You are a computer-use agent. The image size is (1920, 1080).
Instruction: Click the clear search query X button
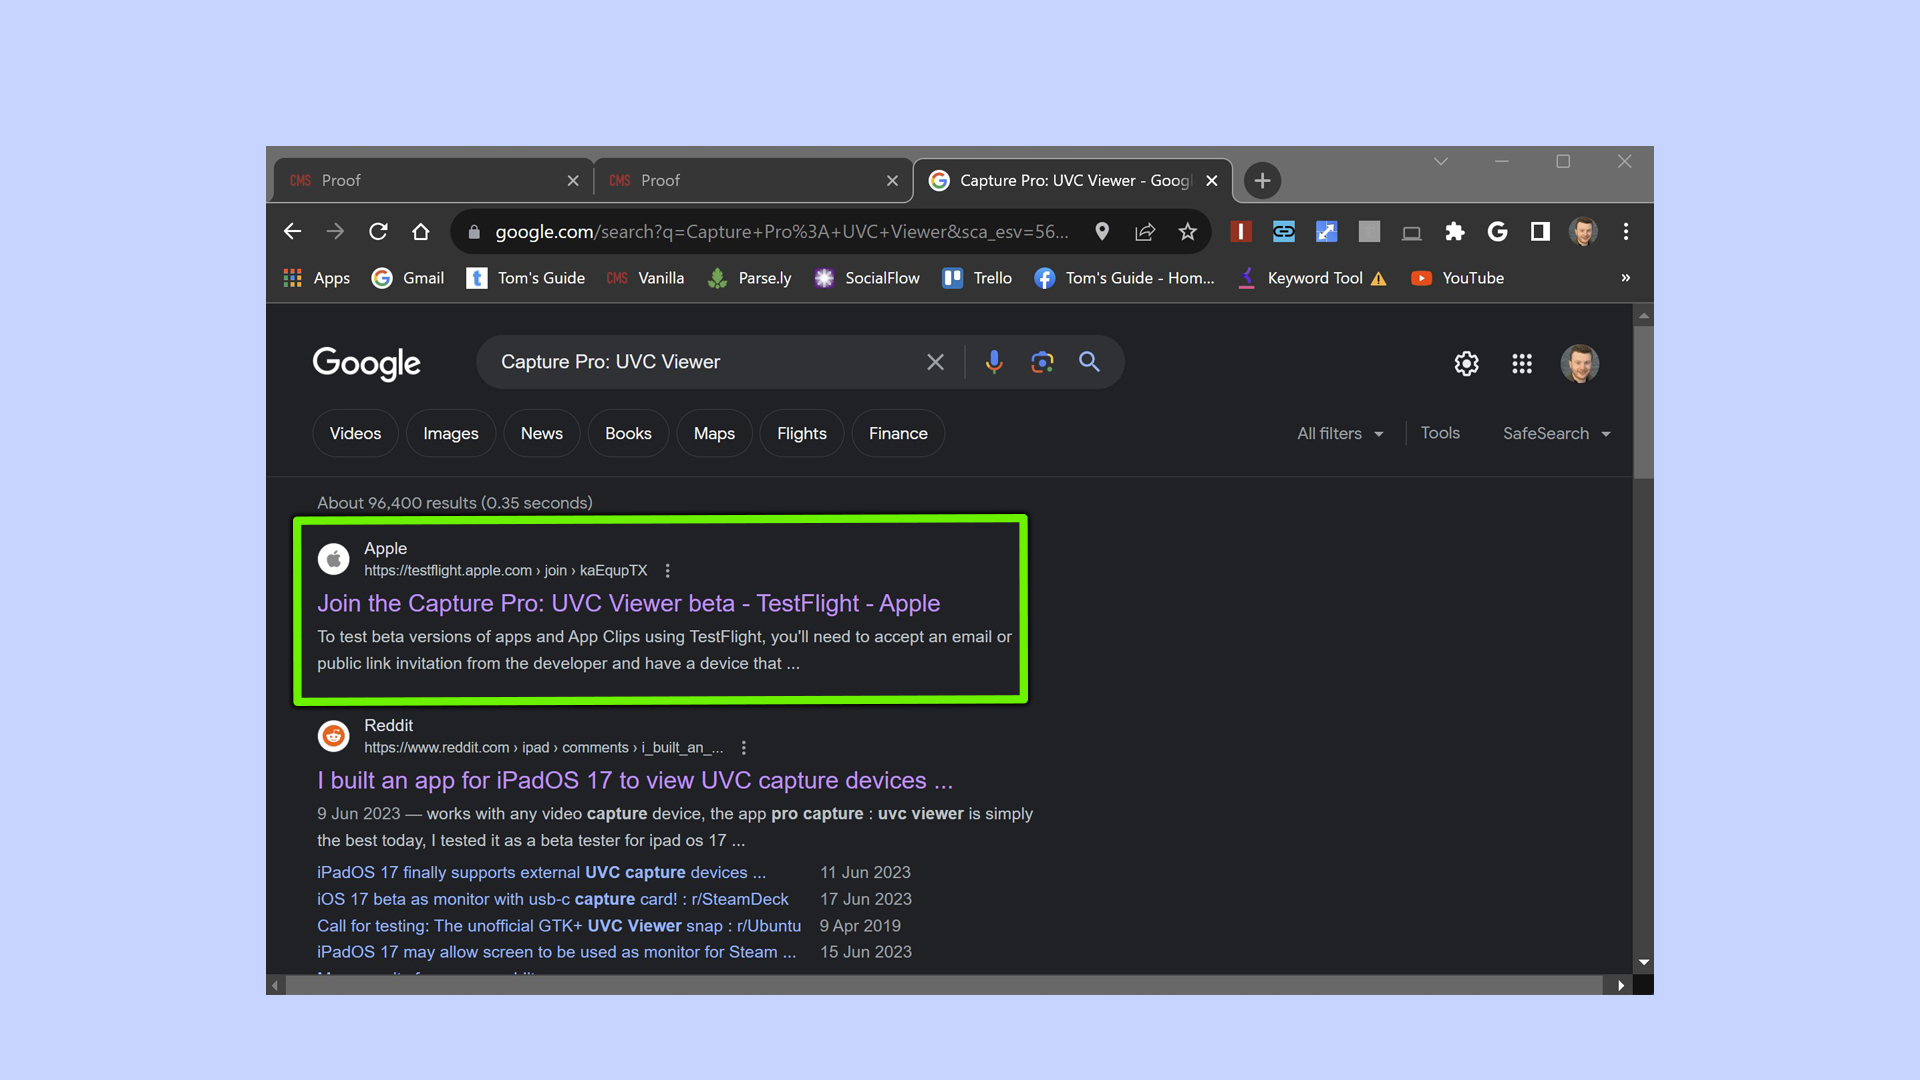click(936, 360)
